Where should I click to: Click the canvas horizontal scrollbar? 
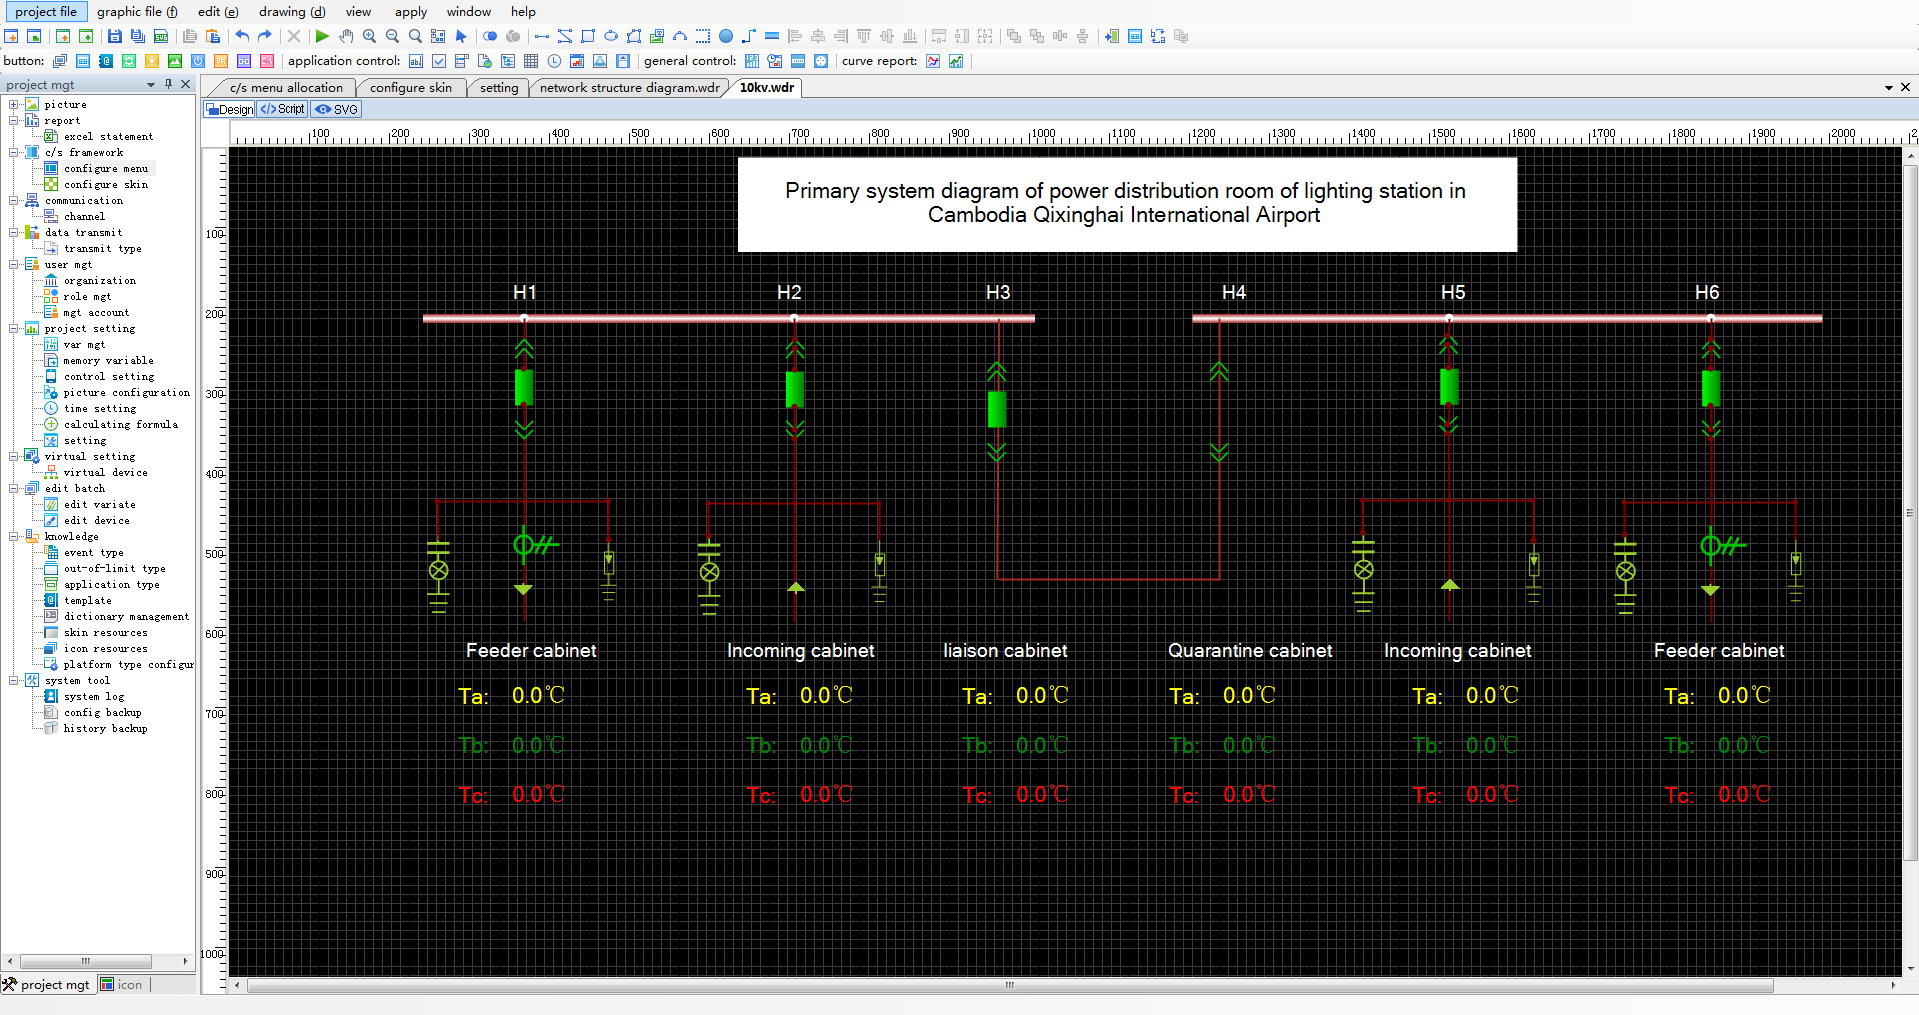(x=1010, y=985)
